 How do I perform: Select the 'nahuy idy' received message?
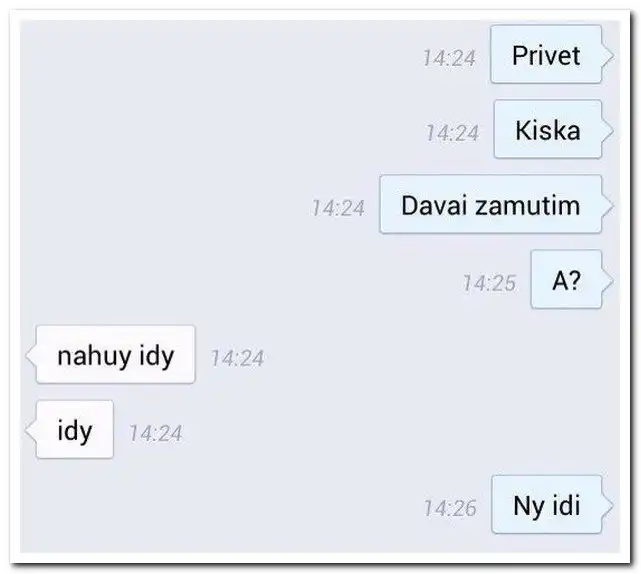click(x=116, y=355)
